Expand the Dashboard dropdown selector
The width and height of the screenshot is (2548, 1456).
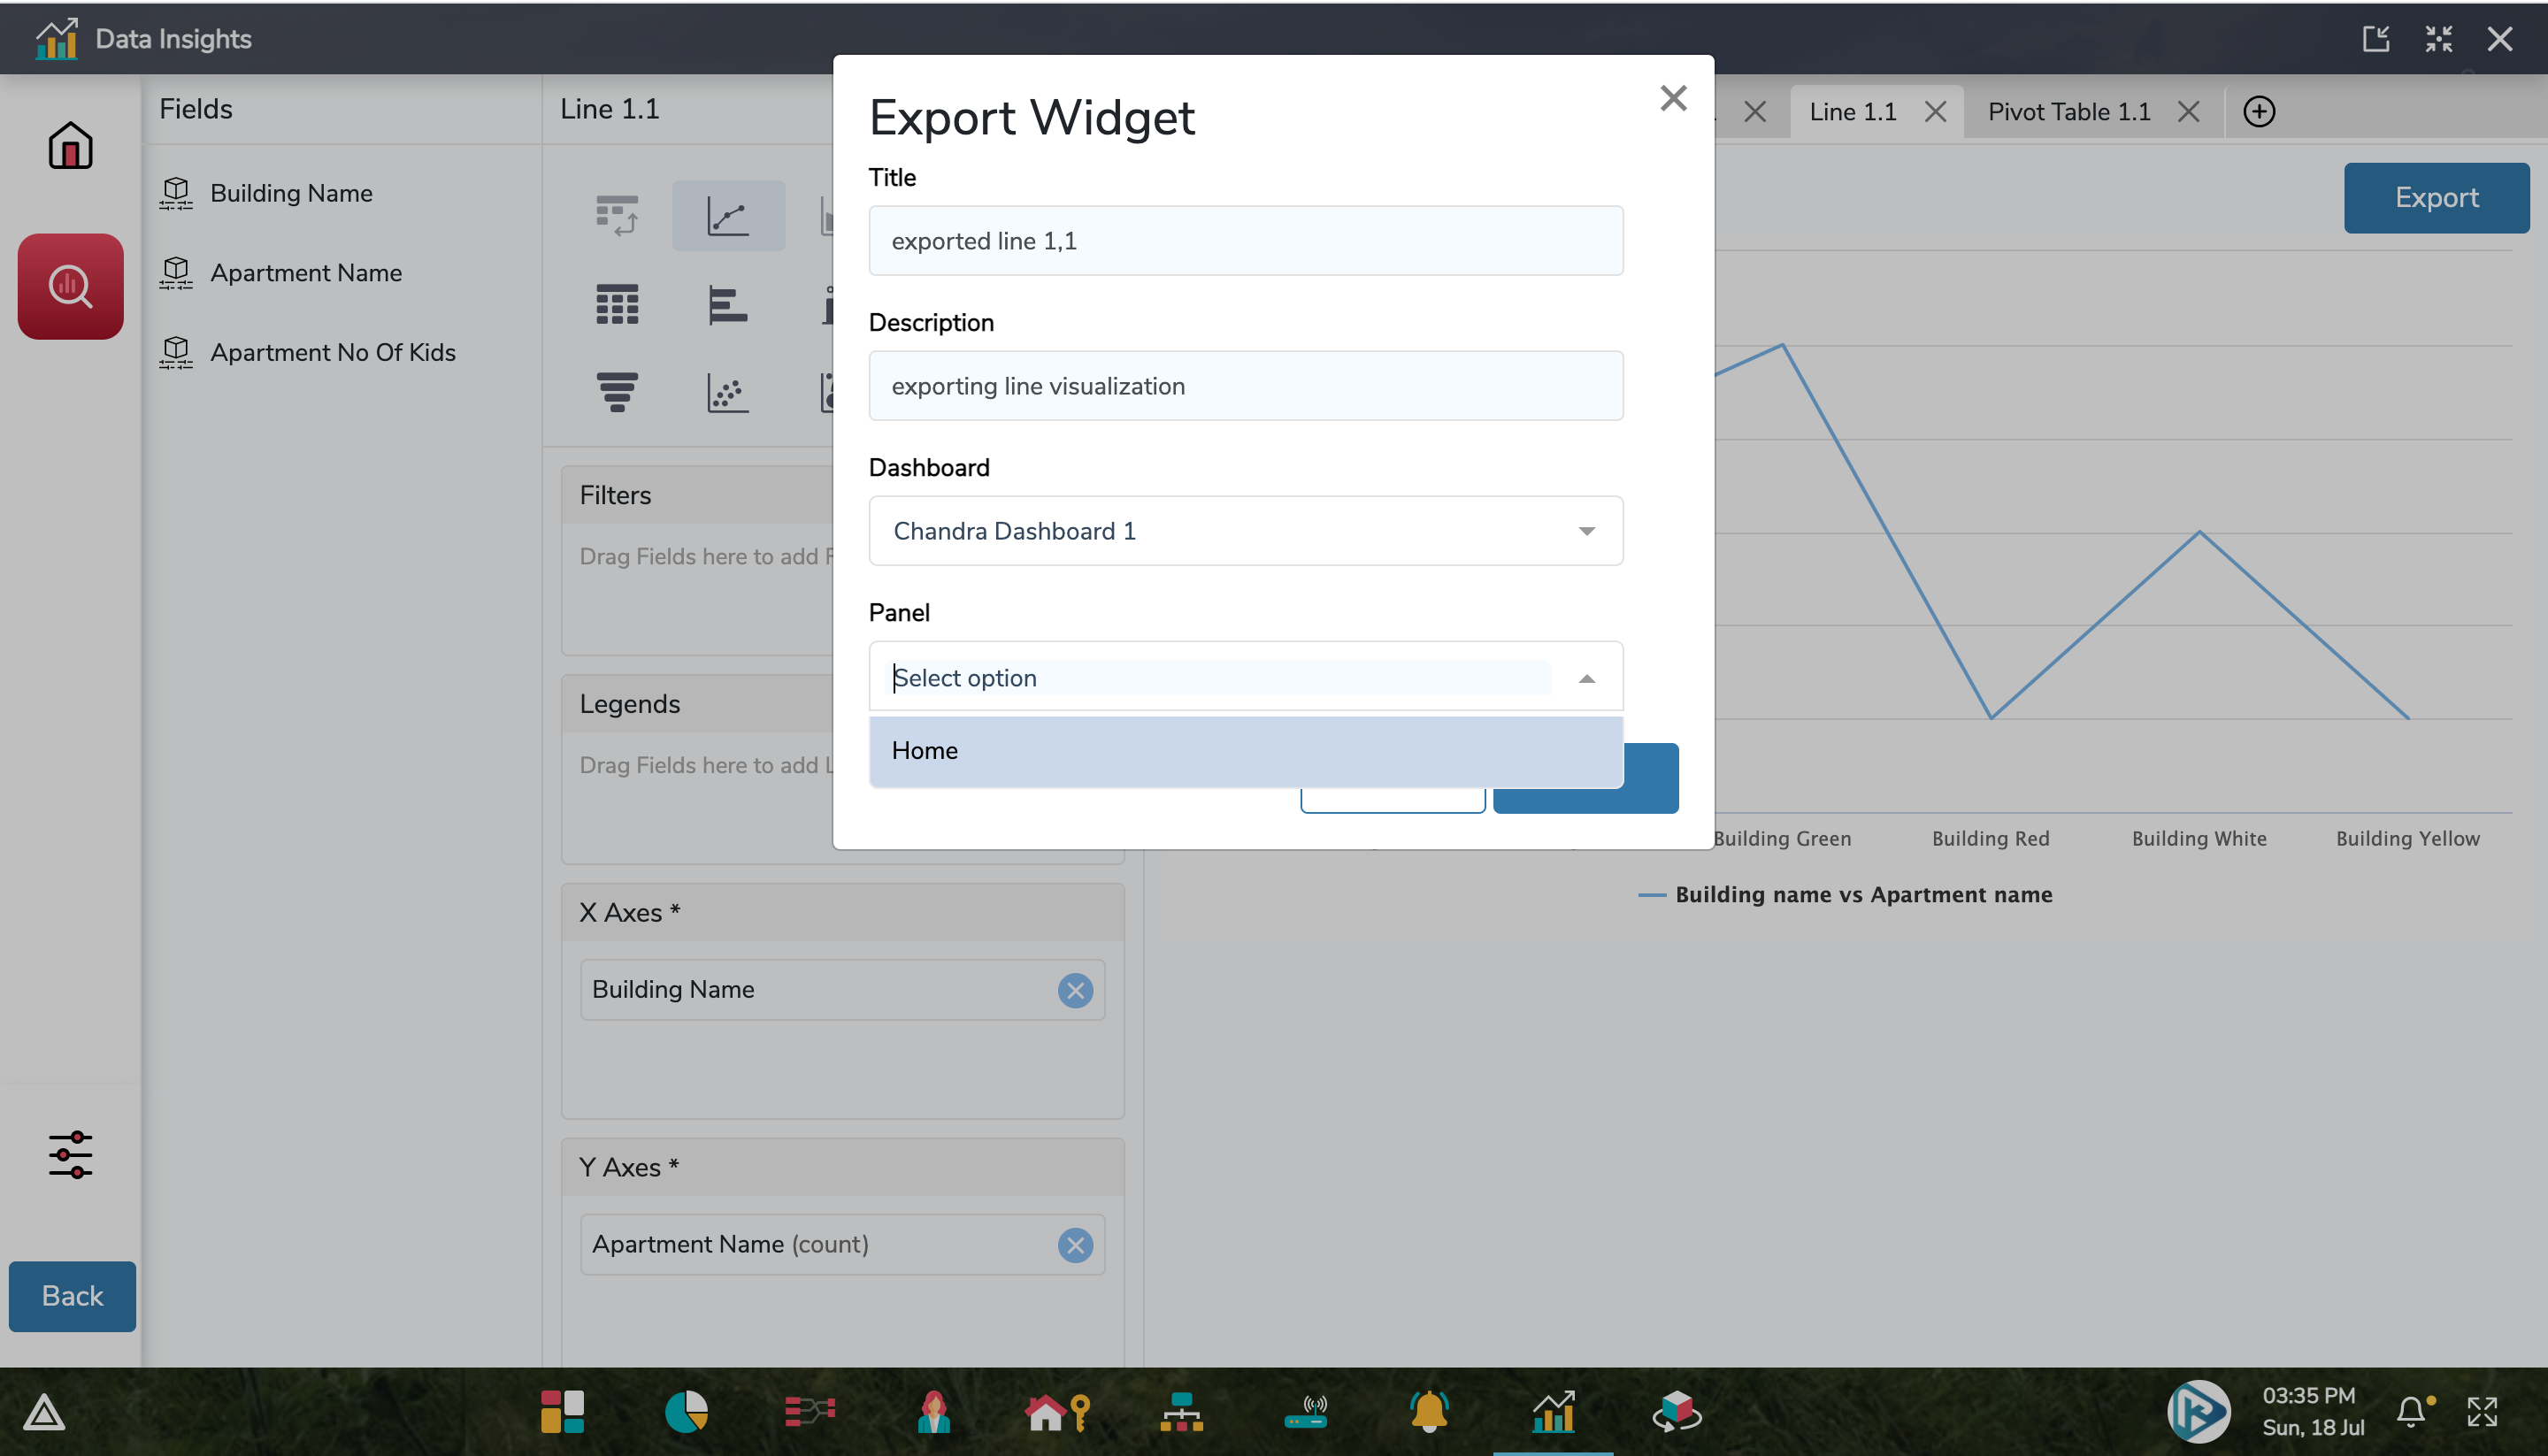1585,530
